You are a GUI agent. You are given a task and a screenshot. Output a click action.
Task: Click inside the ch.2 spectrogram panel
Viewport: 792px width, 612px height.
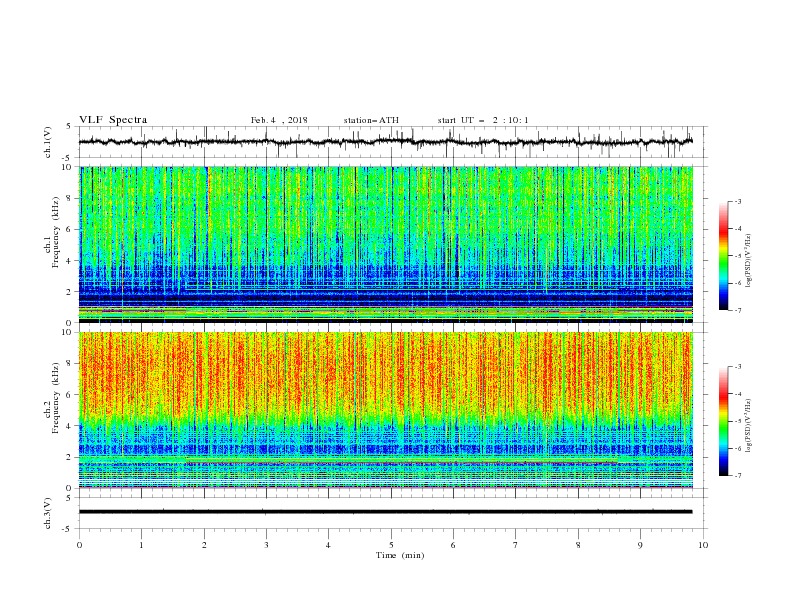tap(386, 410)
